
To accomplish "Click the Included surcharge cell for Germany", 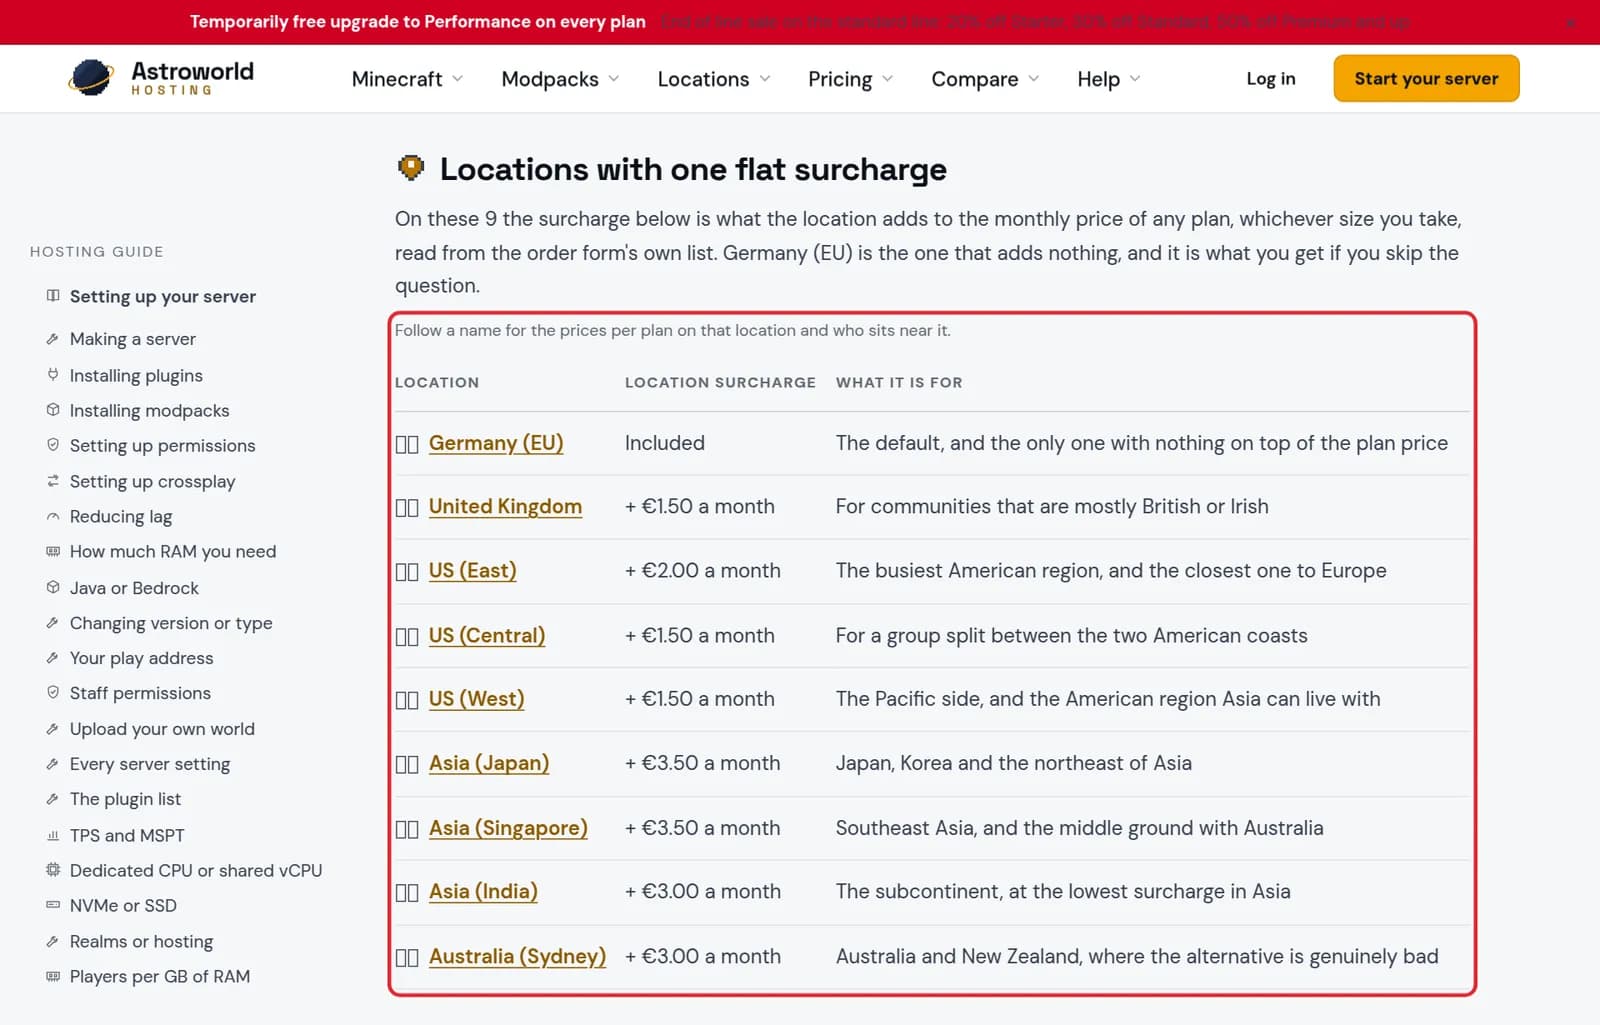I will 665,443.
